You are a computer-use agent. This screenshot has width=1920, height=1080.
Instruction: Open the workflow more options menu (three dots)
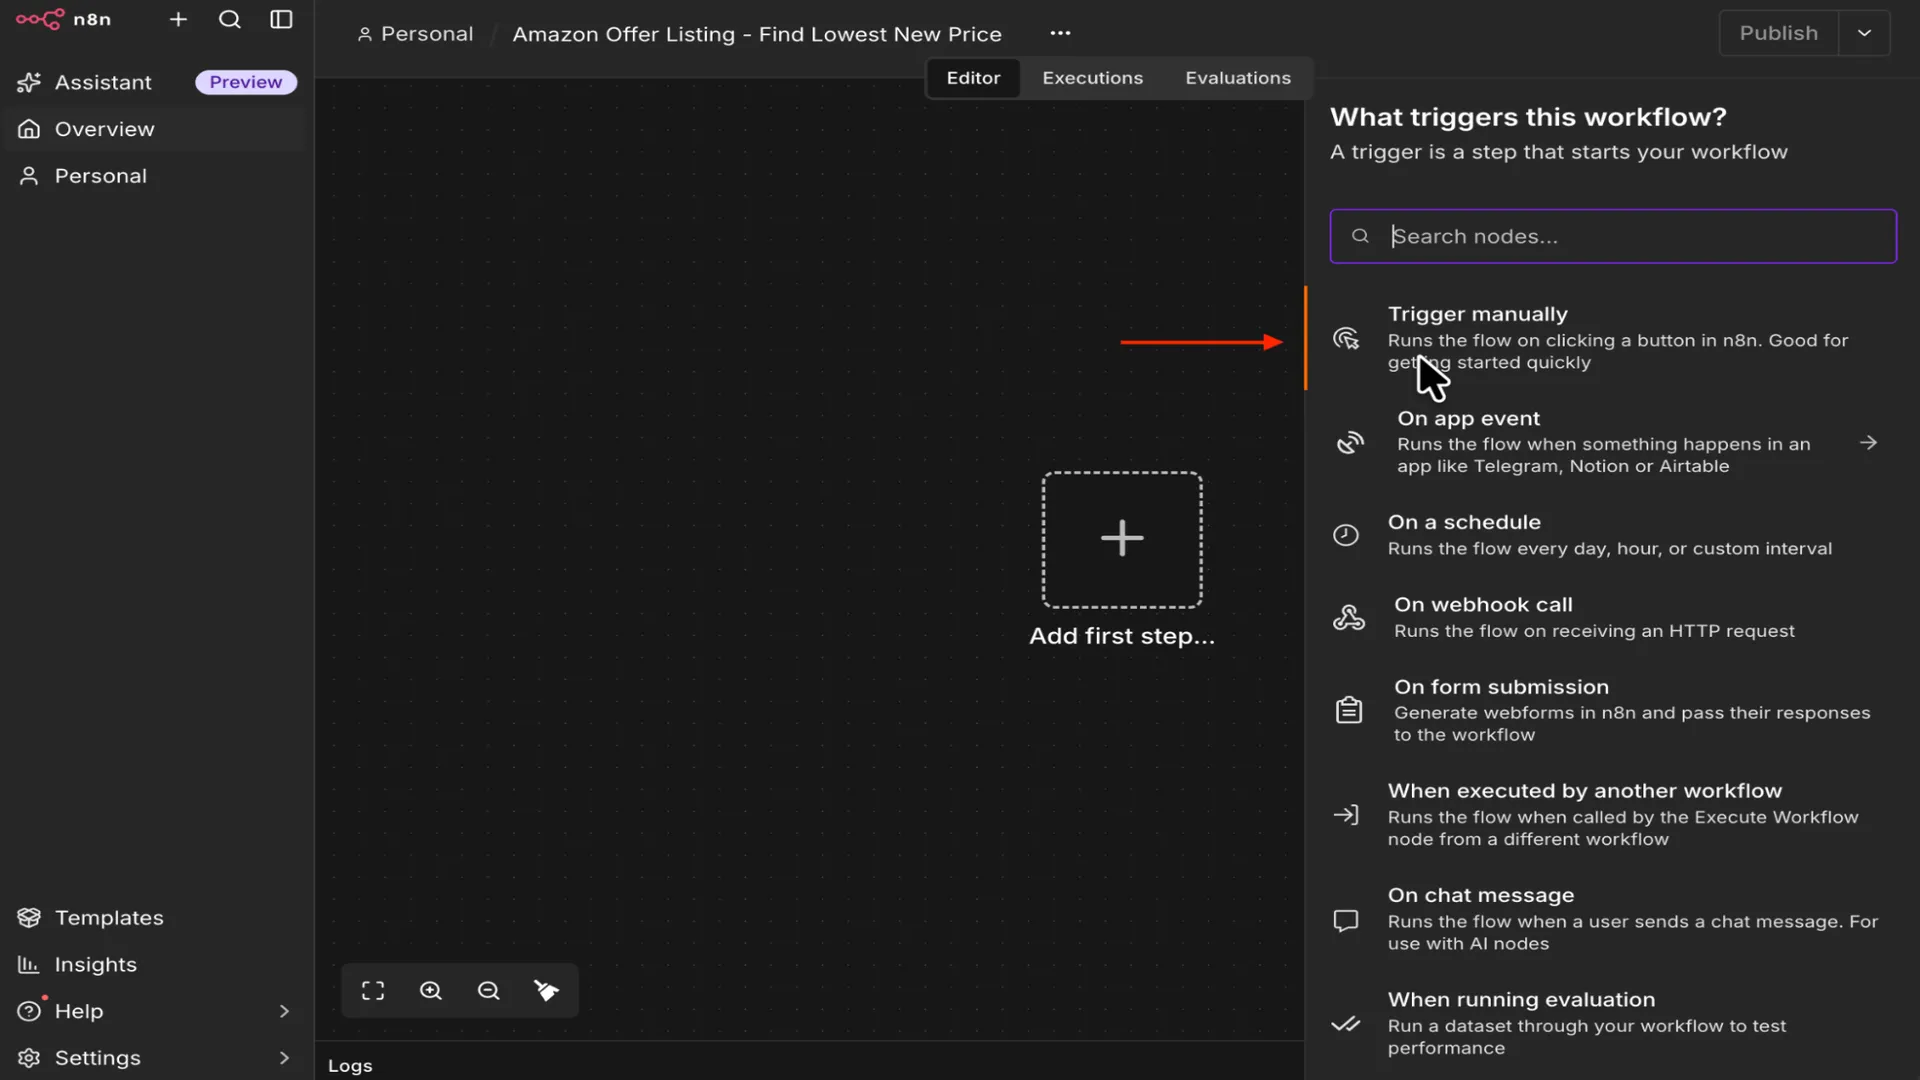click(1060, 33)
